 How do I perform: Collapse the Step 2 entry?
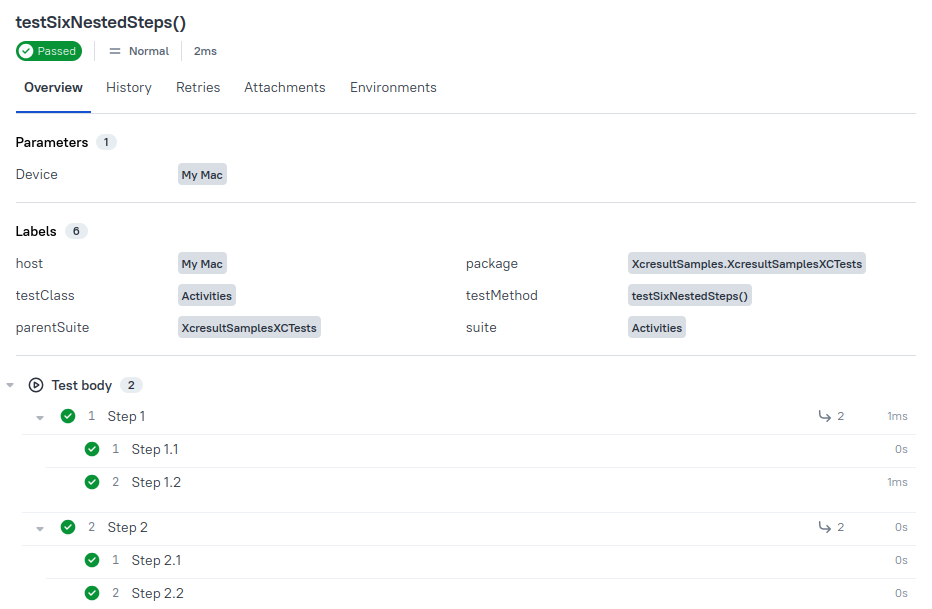(39, 527)
